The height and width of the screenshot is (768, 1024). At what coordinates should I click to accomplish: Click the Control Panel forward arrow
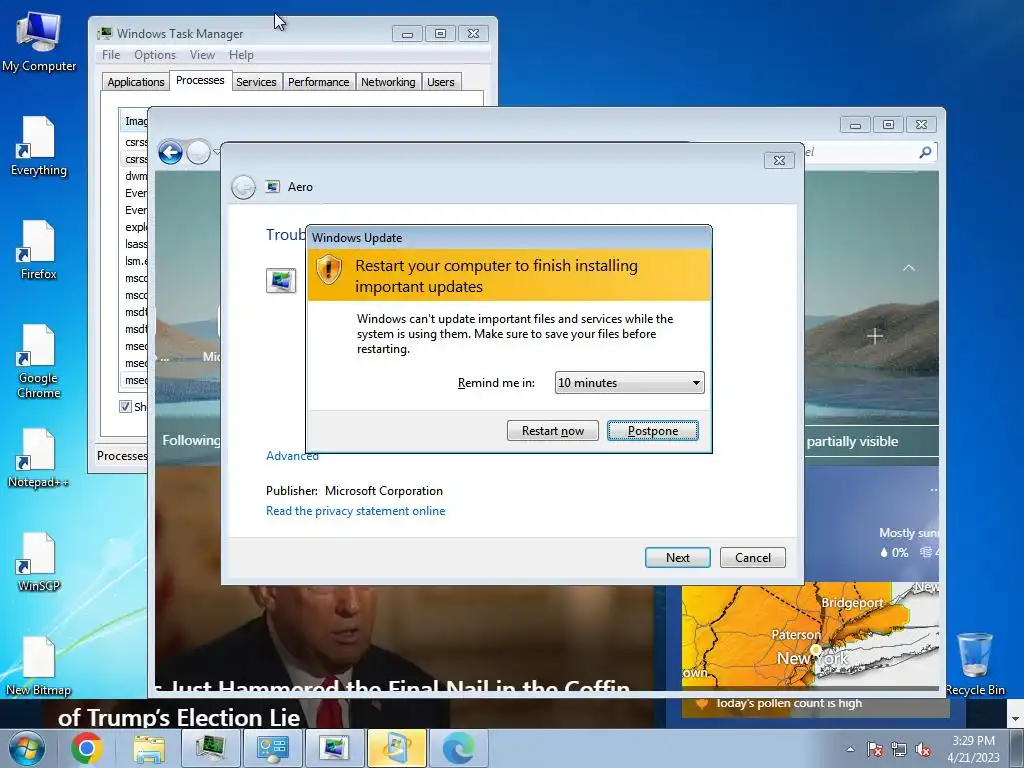point(199,153)
